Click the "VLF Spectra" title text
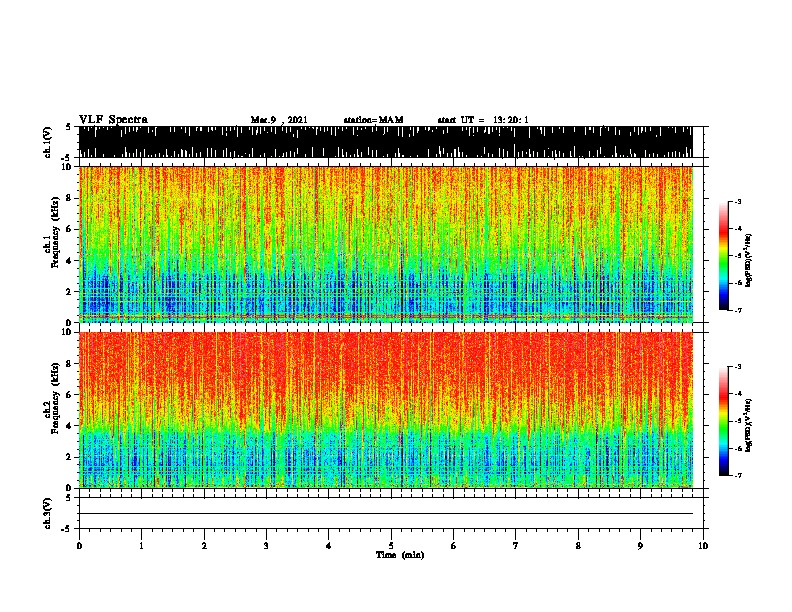The height and width of the screenshot is (612, 792). coord(113,119)
